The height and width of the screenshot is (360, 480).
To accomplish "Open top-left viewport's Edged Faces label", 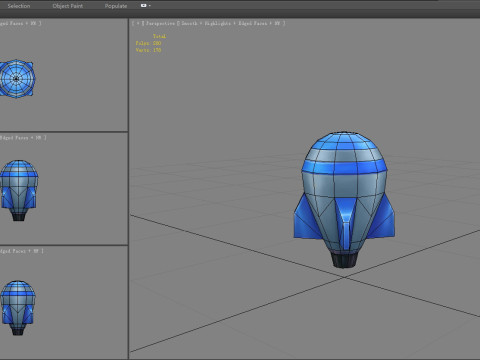I will pos(21,23).
